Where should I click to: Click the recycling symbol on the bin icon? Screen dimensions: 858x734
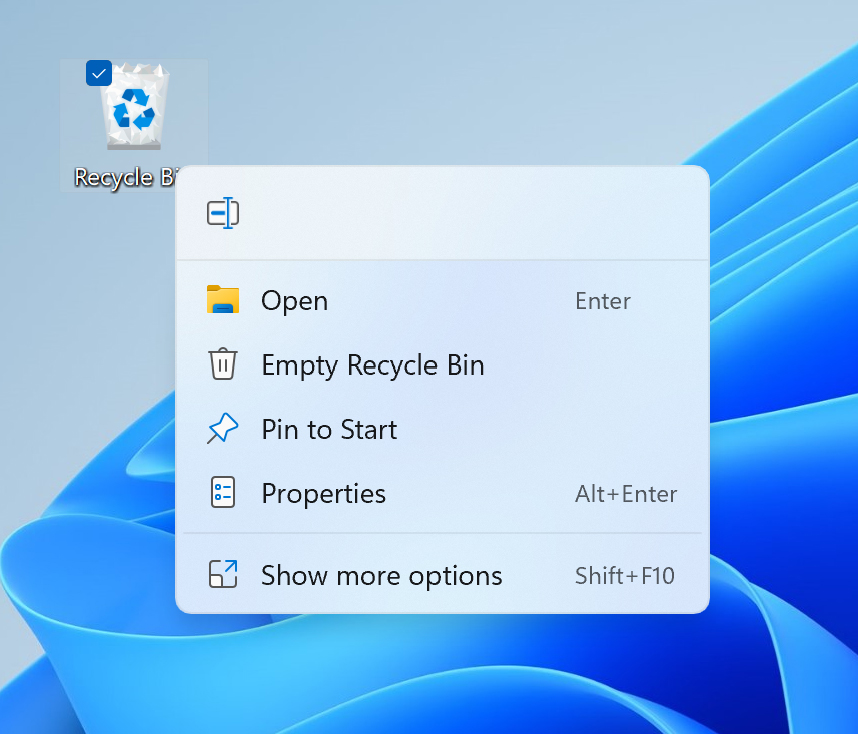pyautogui.click(x=133, y=108)
